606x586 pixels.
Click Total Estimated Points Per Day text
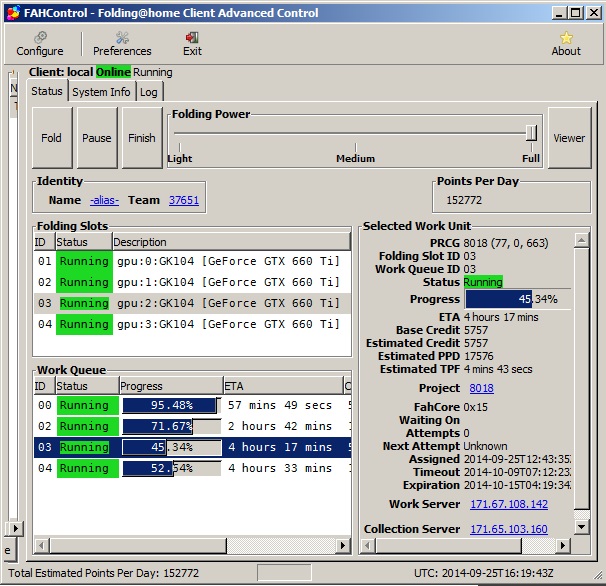[103, 573]
